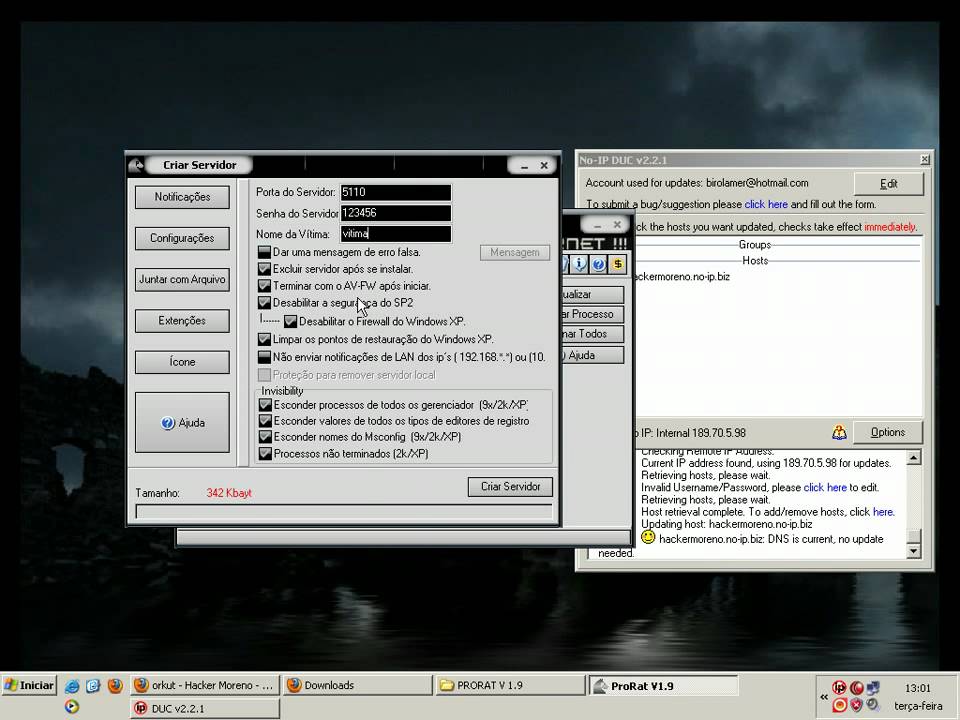Viewport: 960px width, 720px height.
Task: Minimize the Criar Servidor window
Action: pos(525,166)
